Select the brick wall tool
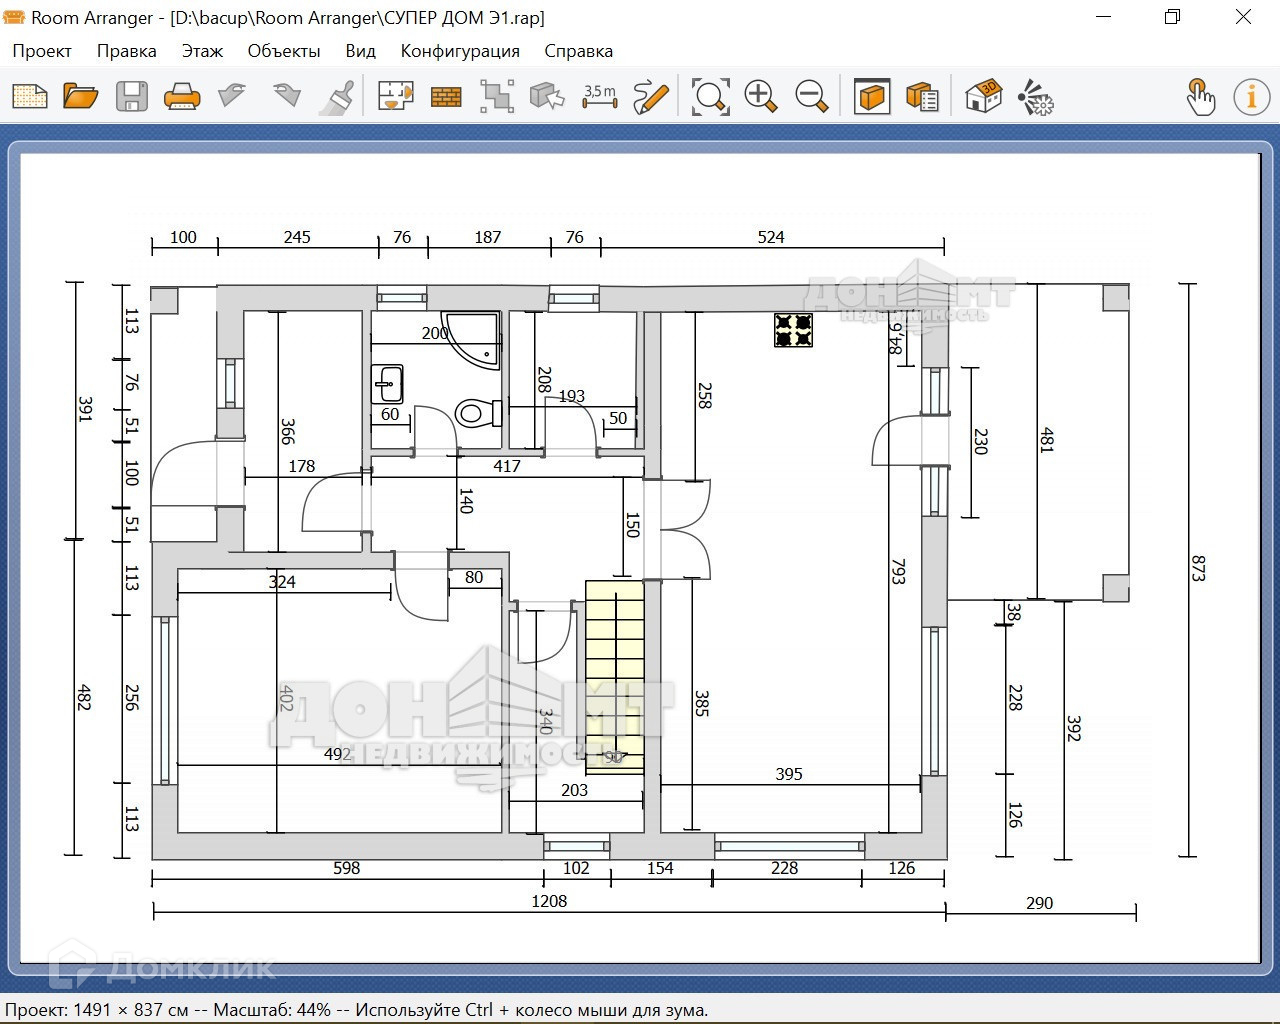 coord(446,97)
